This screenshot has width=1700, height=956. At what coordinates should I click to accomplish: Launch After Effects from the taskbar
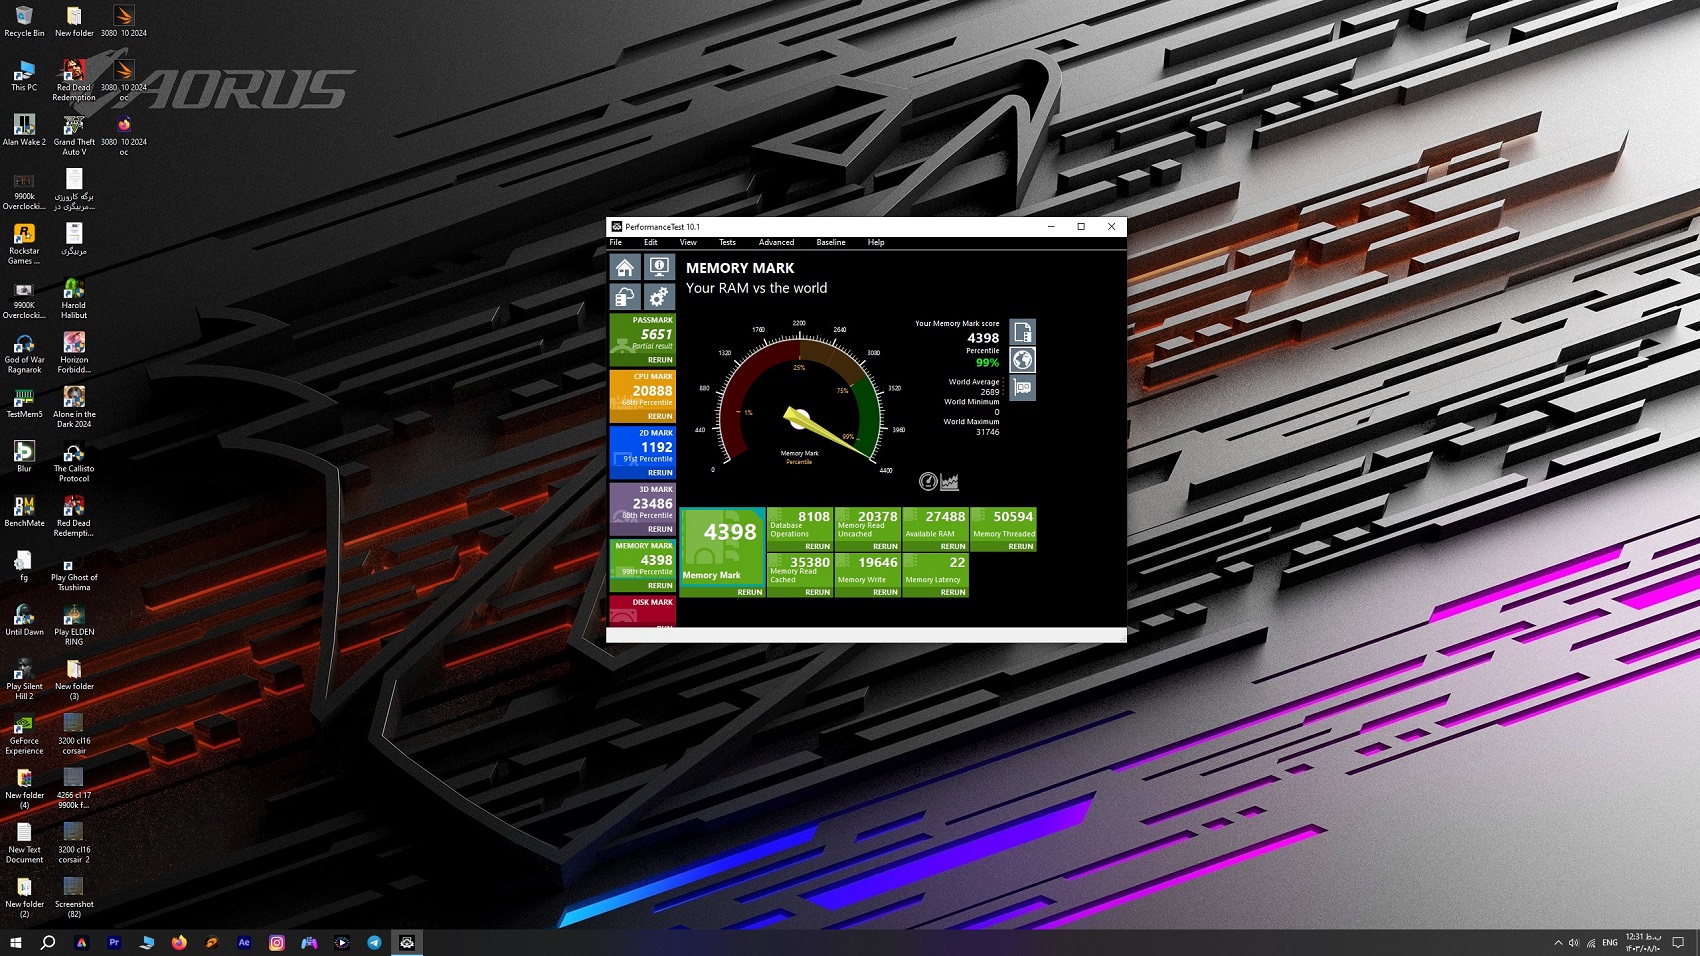(x=244, y=942)
